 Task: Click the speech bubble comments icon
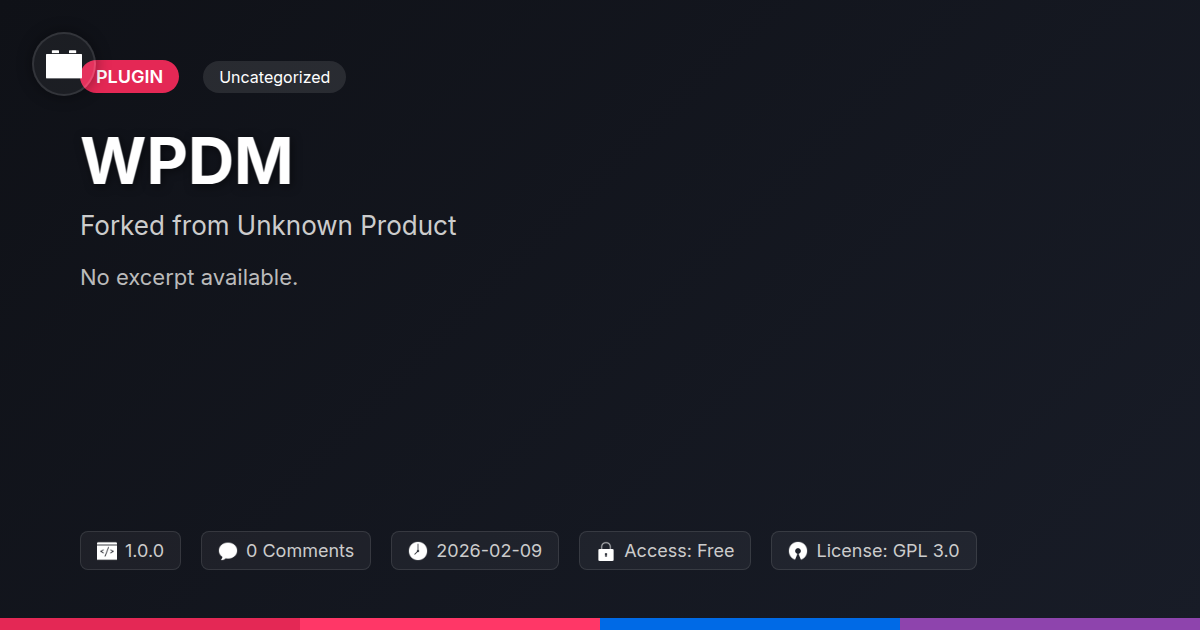(x=228, y=551)
